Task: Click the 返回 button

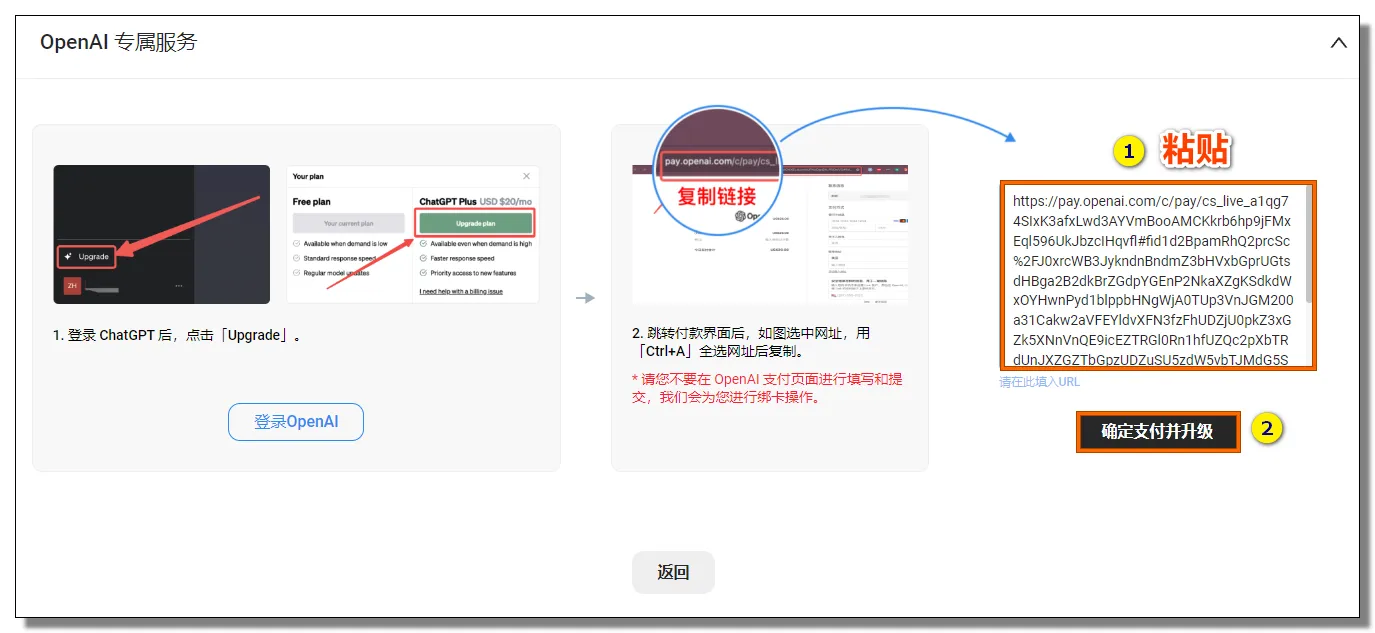Action: click(x=673, y=573)
